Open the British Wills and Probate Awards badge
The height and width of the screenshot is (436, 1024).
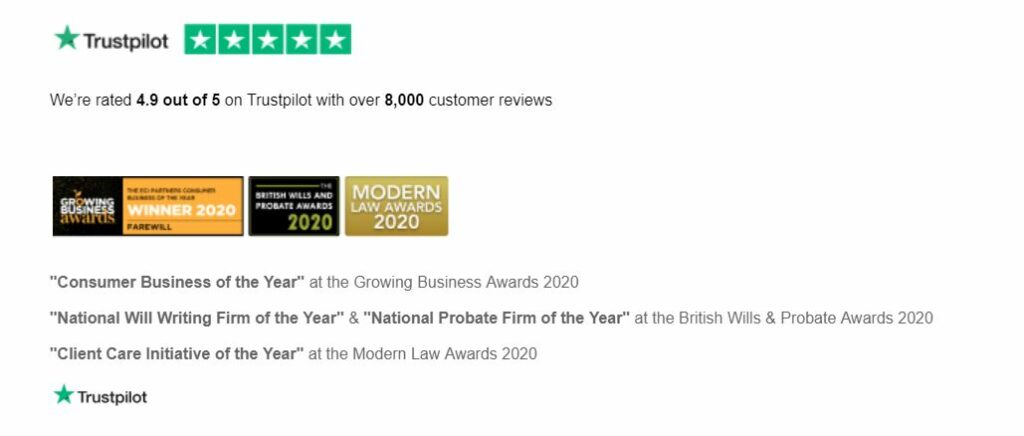[x=294, y=206]
